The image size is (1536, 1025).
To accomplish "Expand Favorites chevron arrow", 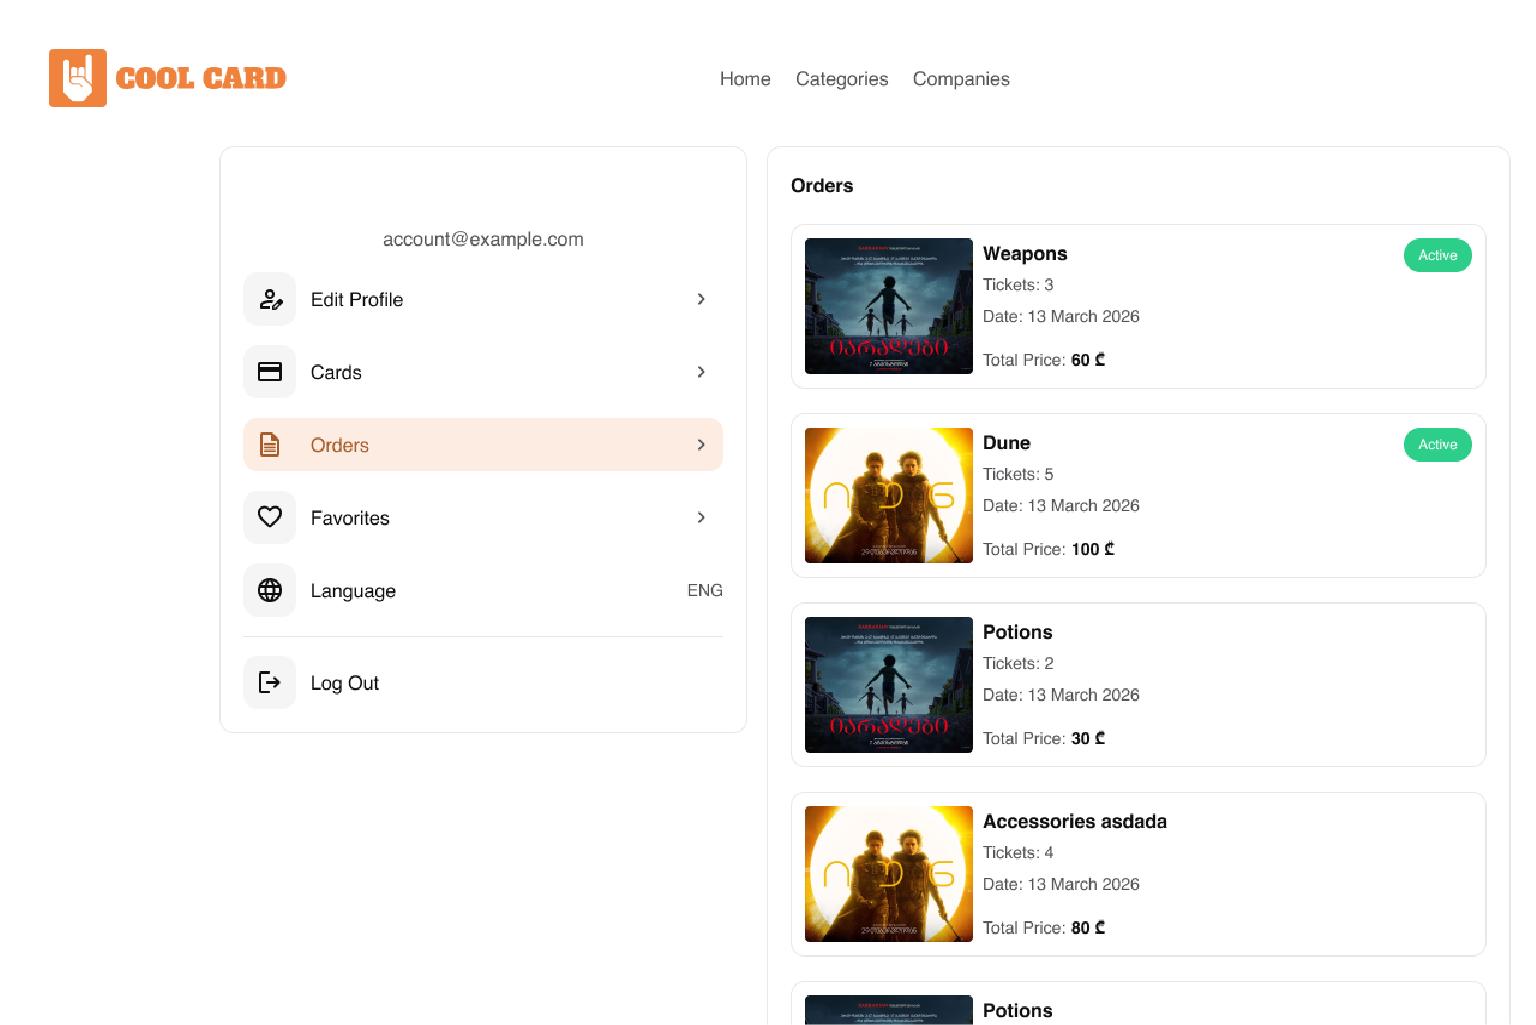I will coord(701,517).
